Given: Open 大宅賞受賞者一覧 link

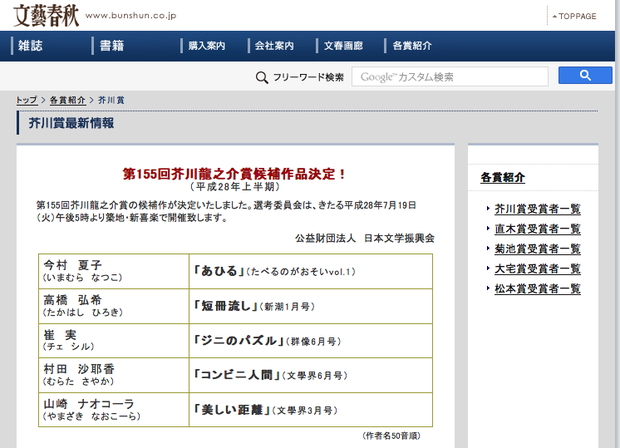Looking at the screenshot, I should tap(537, 269).
